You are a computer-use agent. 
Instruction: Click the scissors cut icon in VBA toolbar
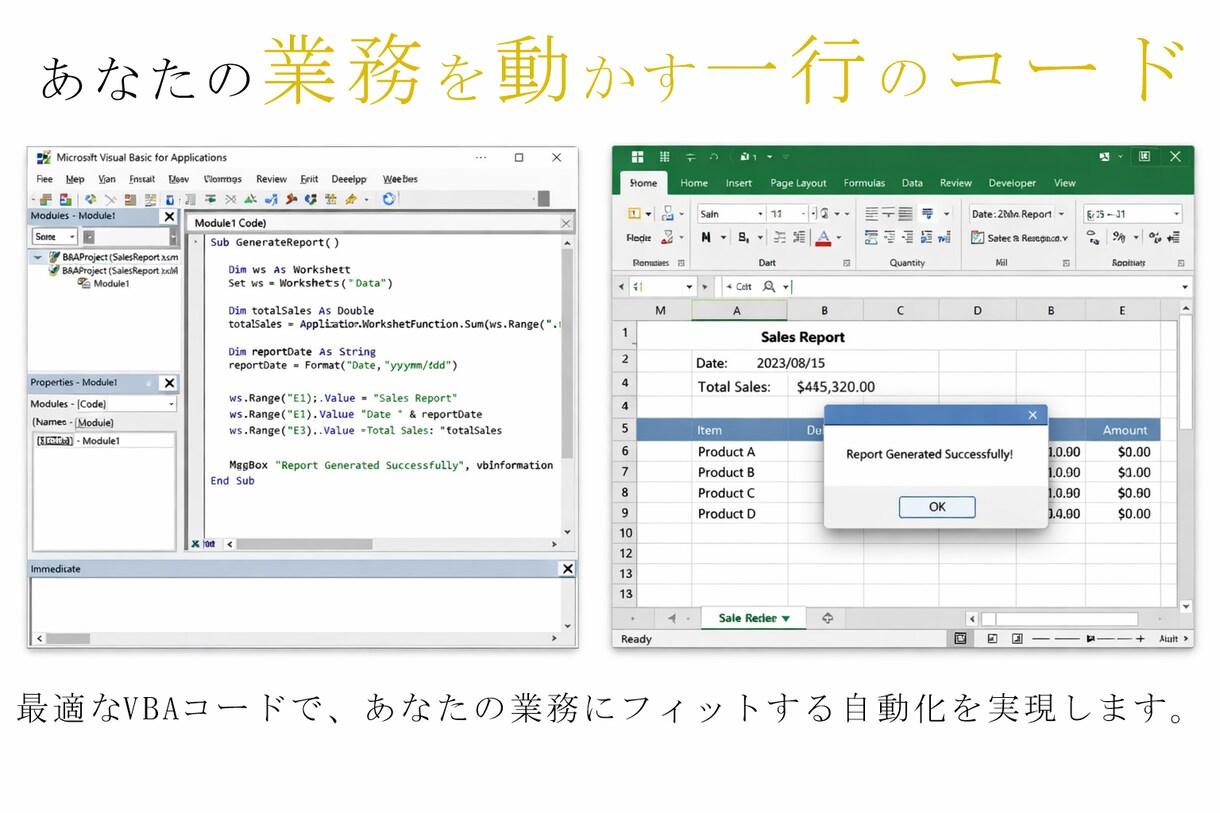110,200
